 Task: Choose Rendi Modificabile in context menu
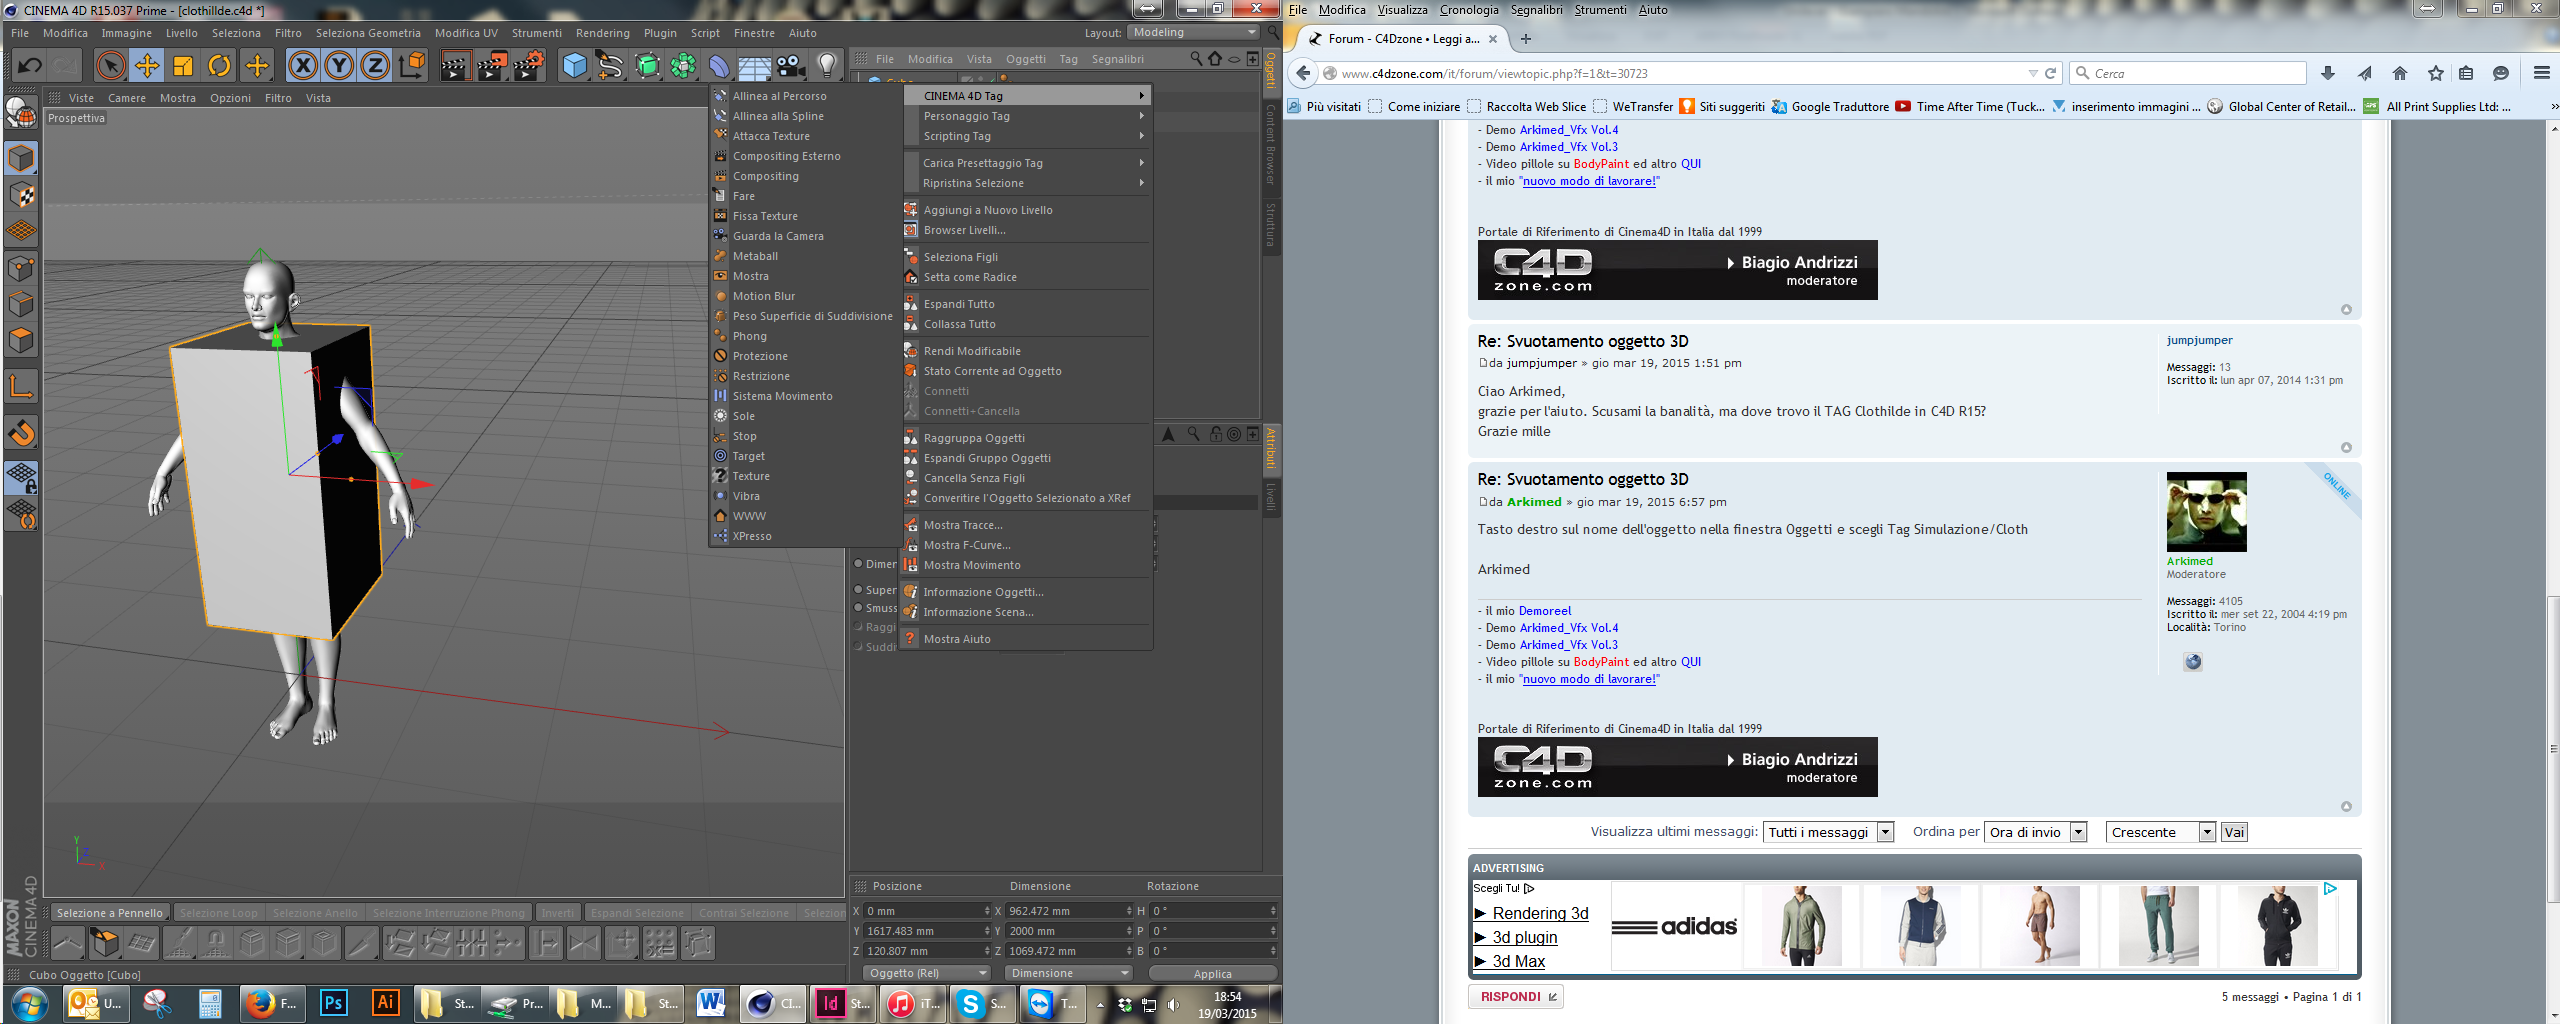972,351
